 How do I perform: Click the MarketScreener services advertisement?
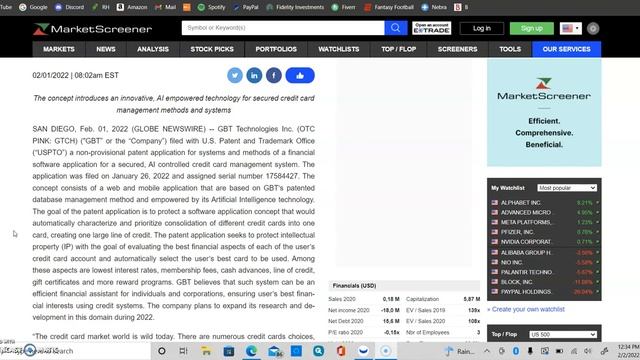[x=544, y=113]
